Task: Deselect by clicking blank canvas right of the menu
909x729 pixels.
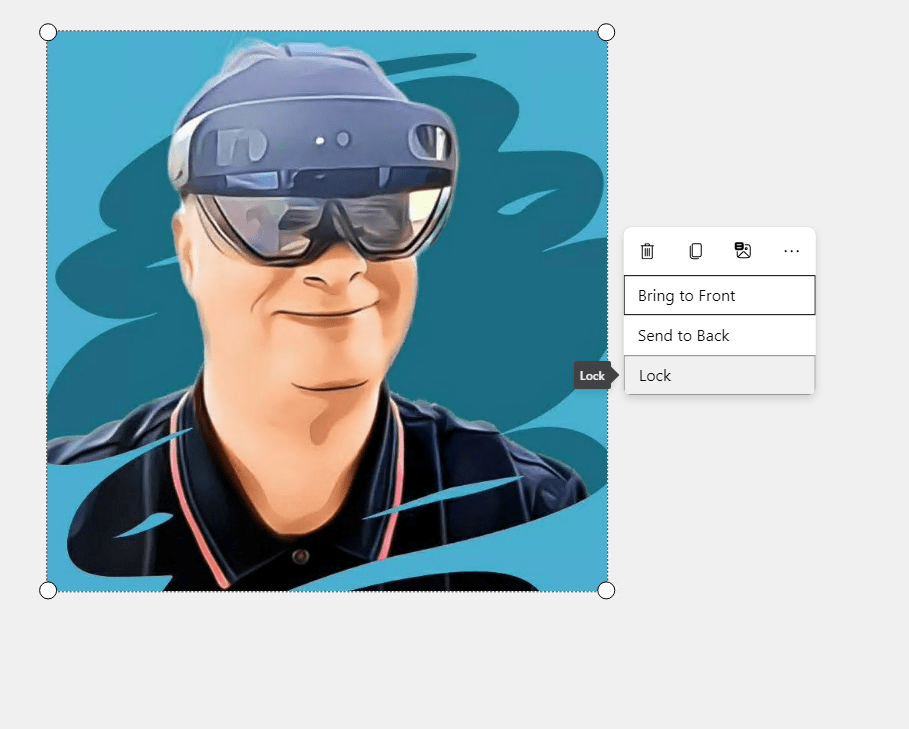Action: [x=860, y=340]
